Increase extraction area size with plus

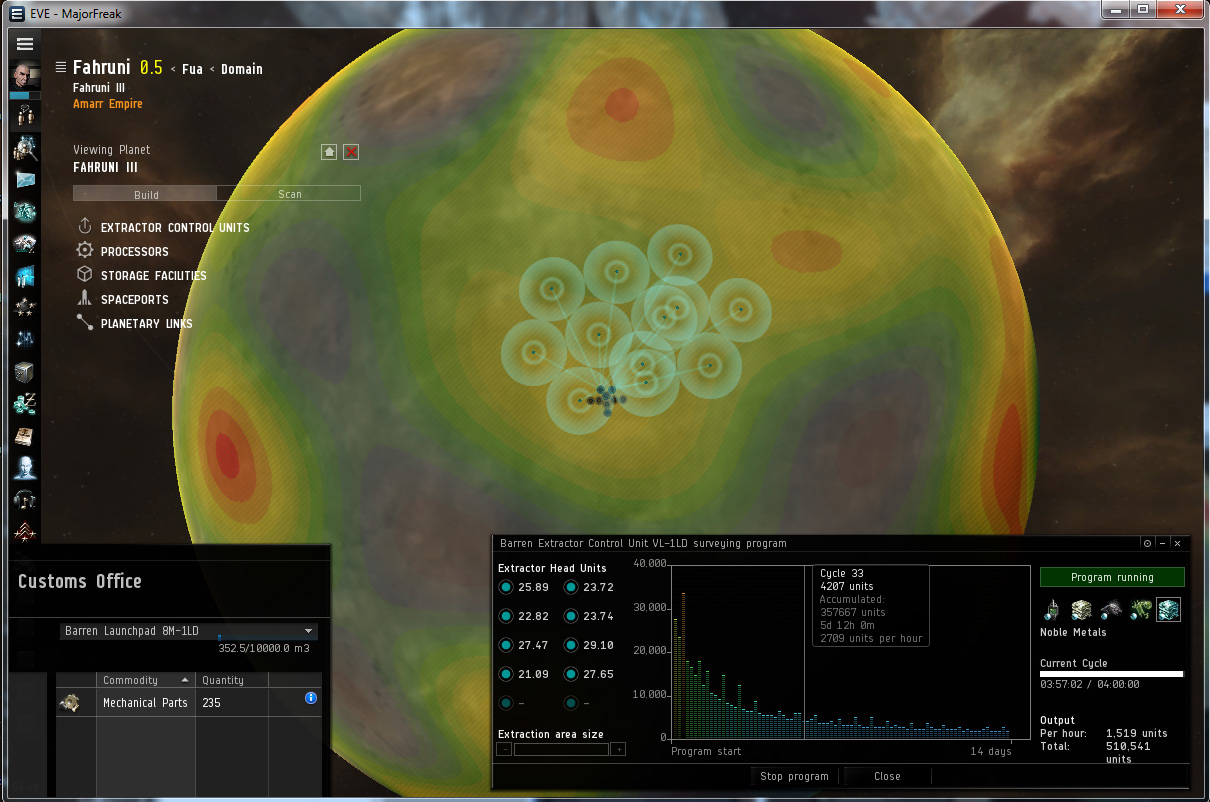coord(618,749)
